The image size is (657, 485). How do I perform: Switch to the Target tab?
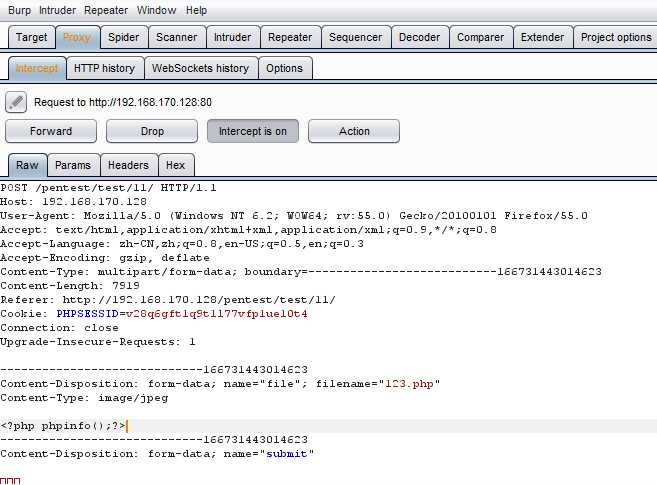[31, 37]
